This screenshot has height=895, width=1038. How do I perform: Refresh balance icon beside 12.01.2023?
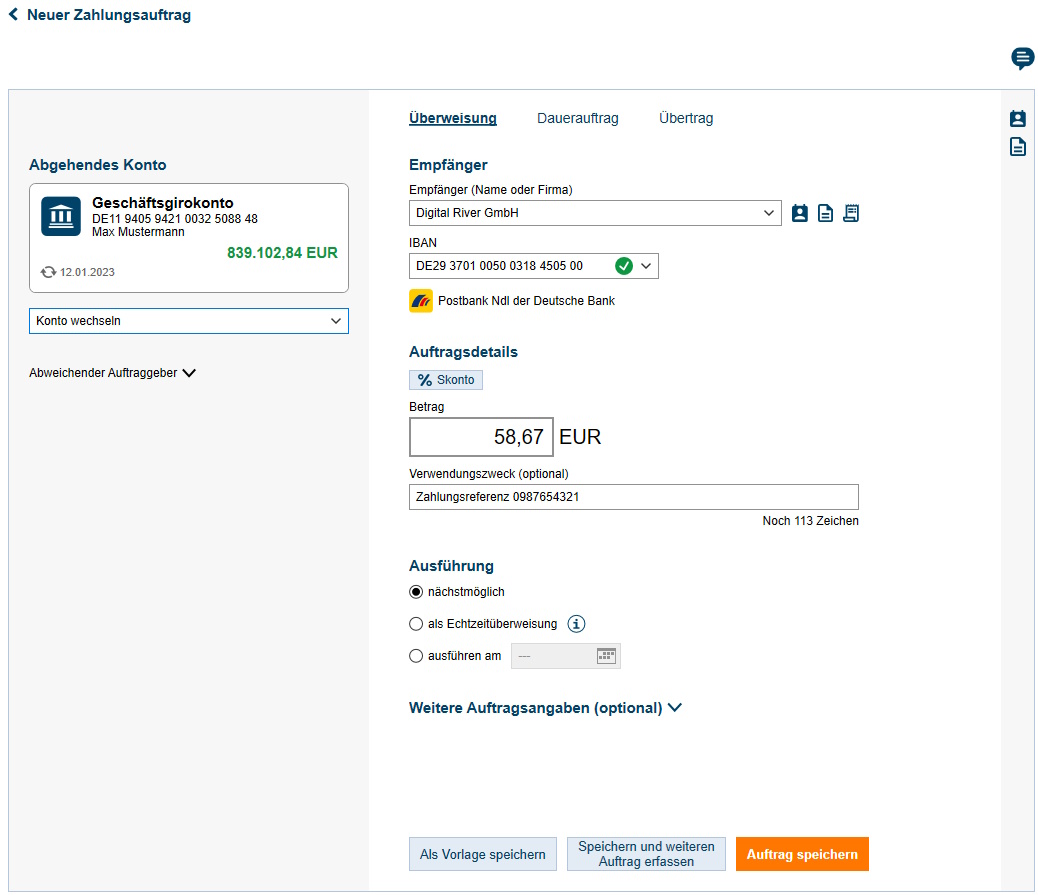click(x=48, y=272)
